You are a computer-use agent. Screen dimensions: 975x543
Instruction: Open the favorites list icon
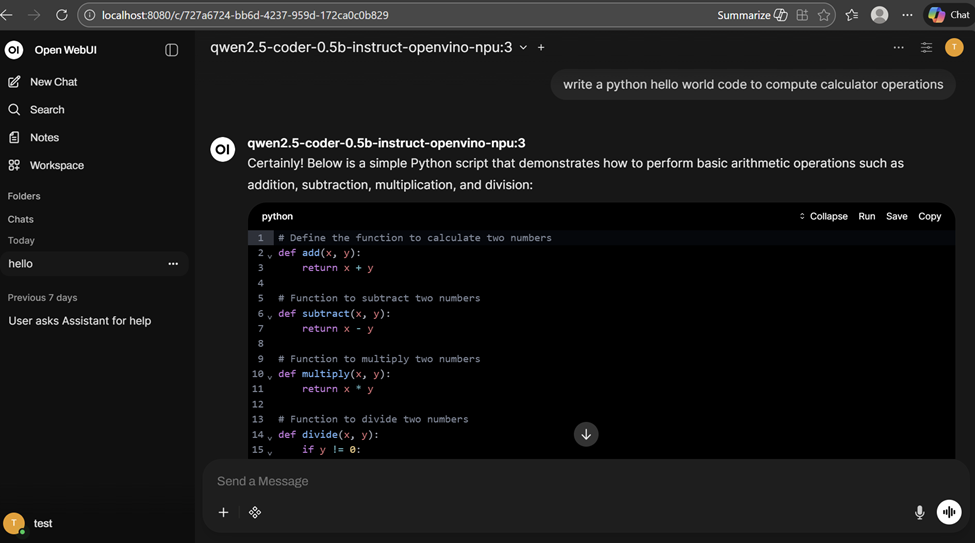click(852, 15)
